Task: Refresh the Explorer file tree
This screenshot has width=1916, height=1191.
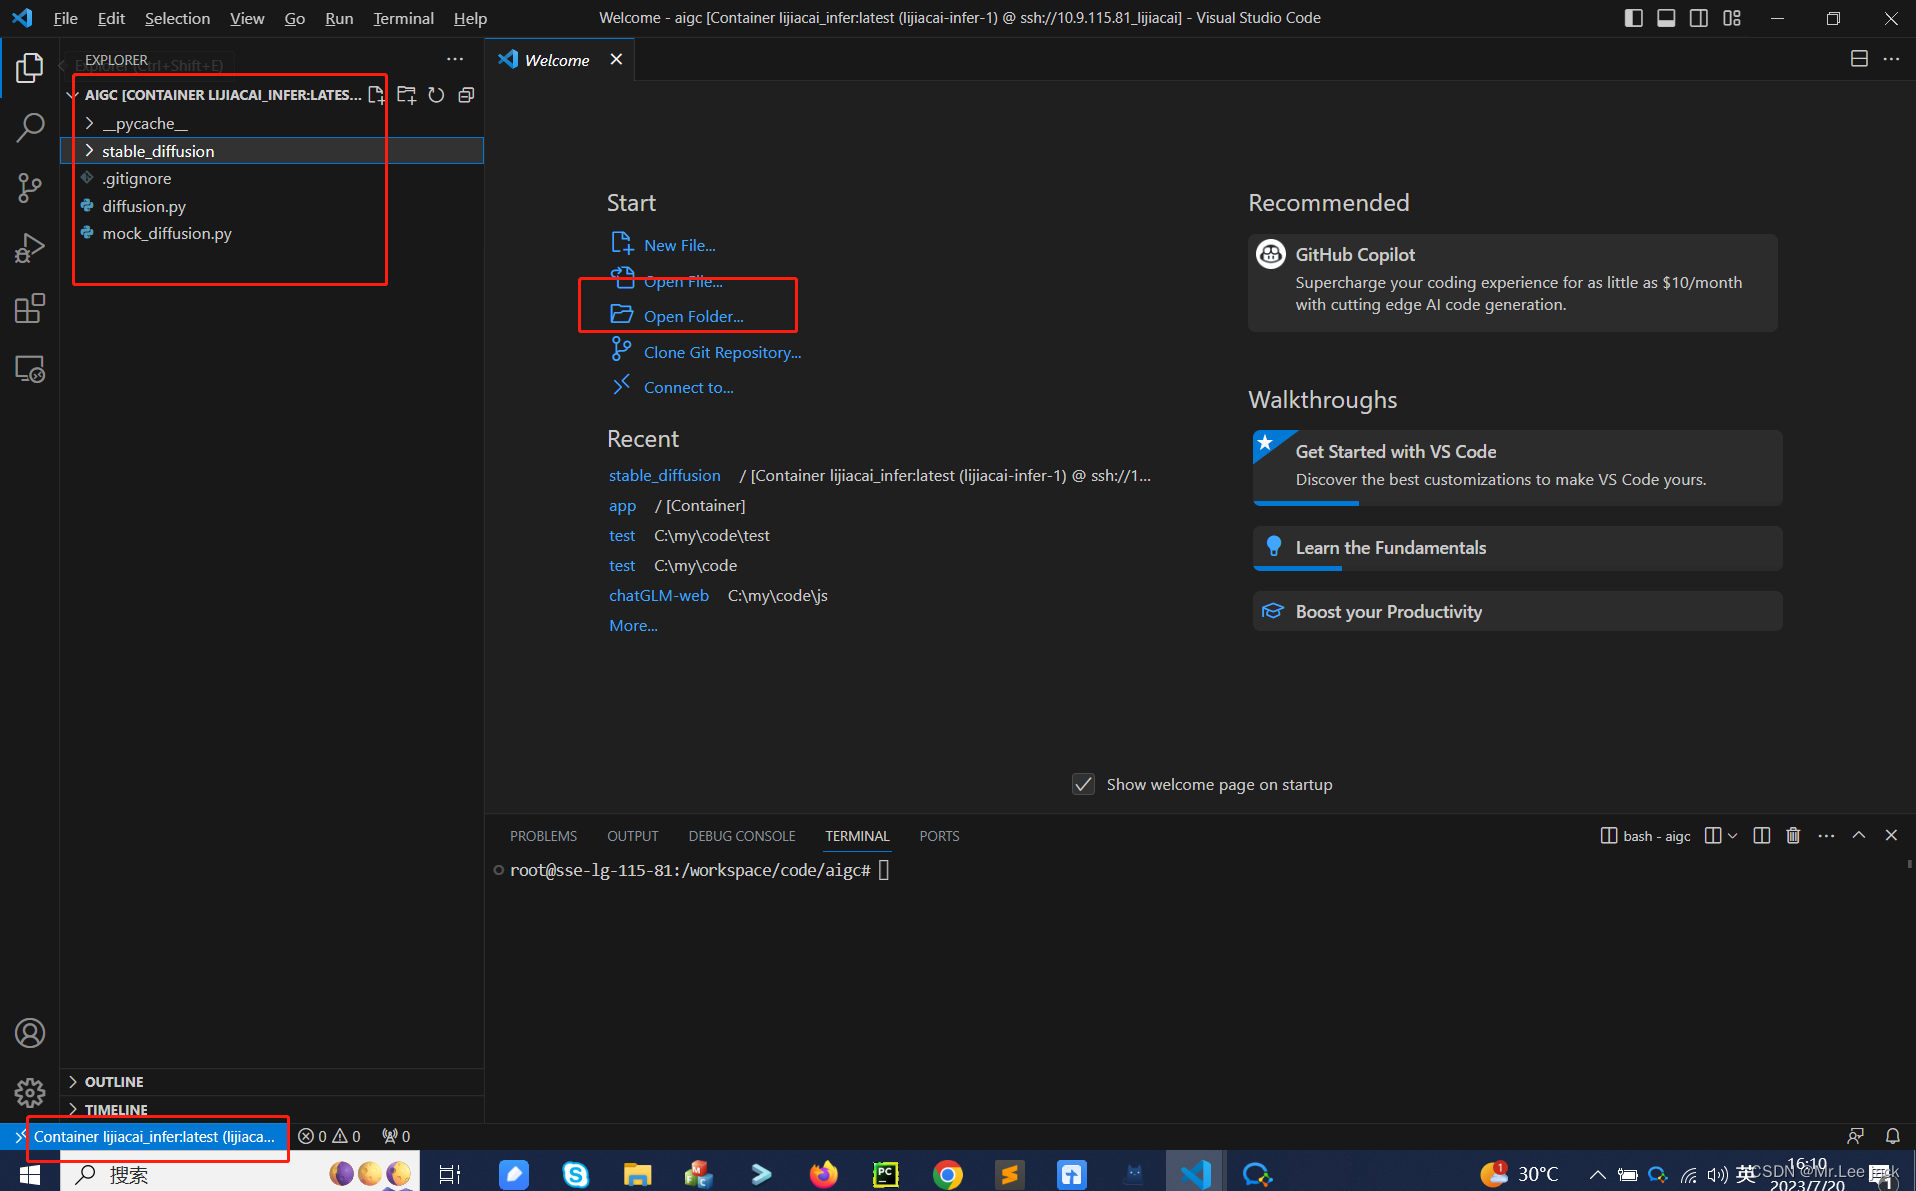Action: coord(436,95)
